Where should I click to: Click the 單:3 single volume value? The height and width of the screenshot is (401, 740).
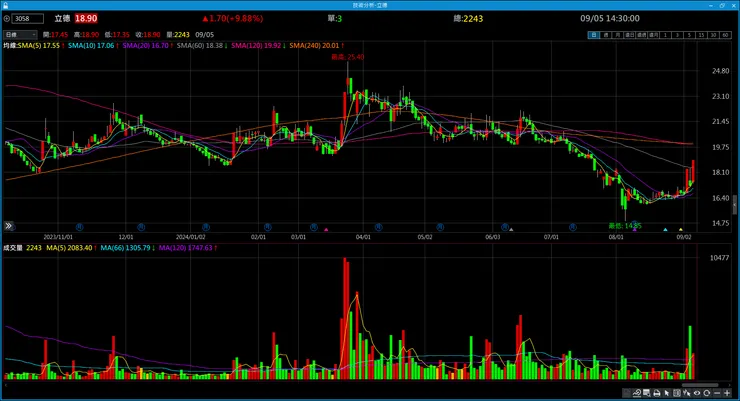pos(335,18)
